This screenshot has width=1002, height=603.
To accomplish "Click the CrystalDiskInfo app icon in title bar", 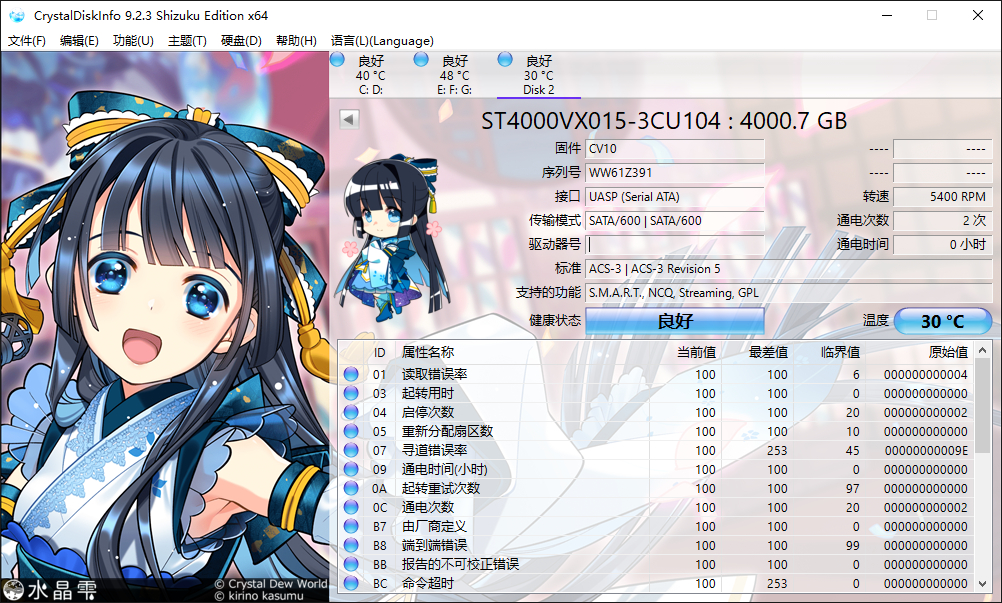I will coord(17,15).
